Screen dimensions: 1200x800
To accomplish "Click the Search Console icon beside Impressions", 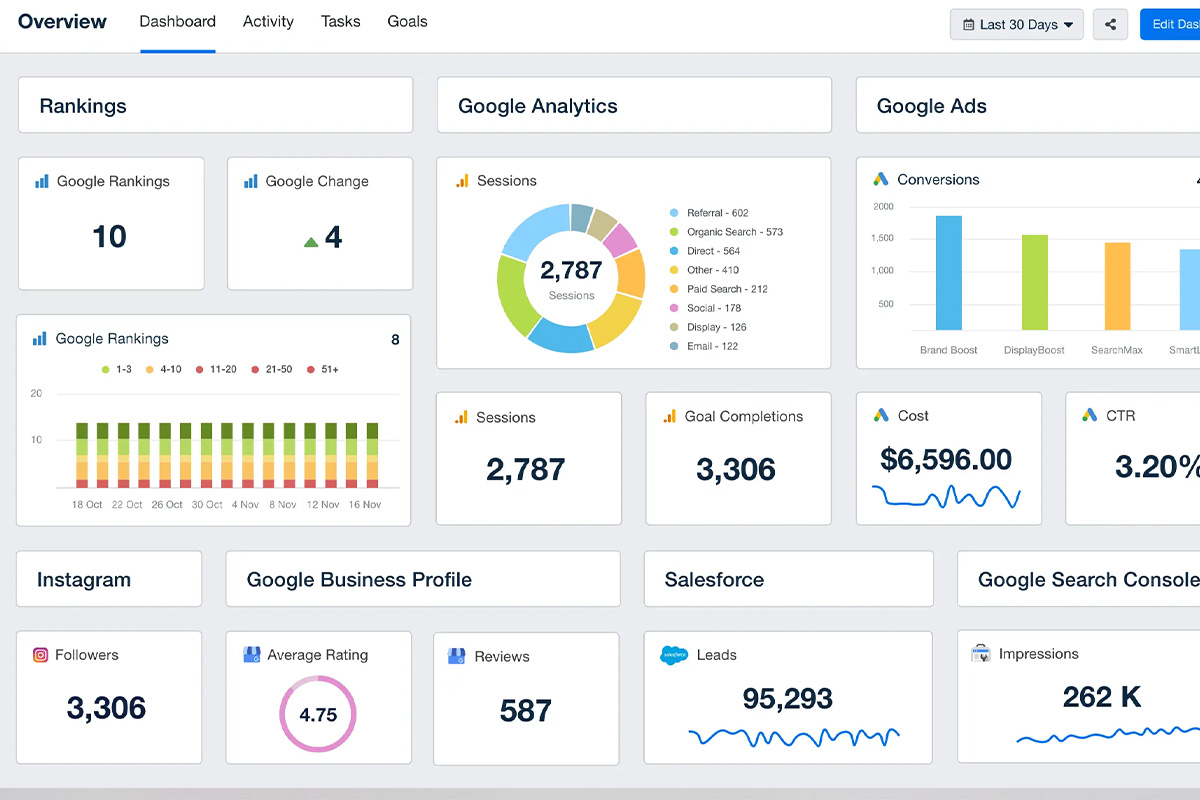I will click(x=981, y=654).
